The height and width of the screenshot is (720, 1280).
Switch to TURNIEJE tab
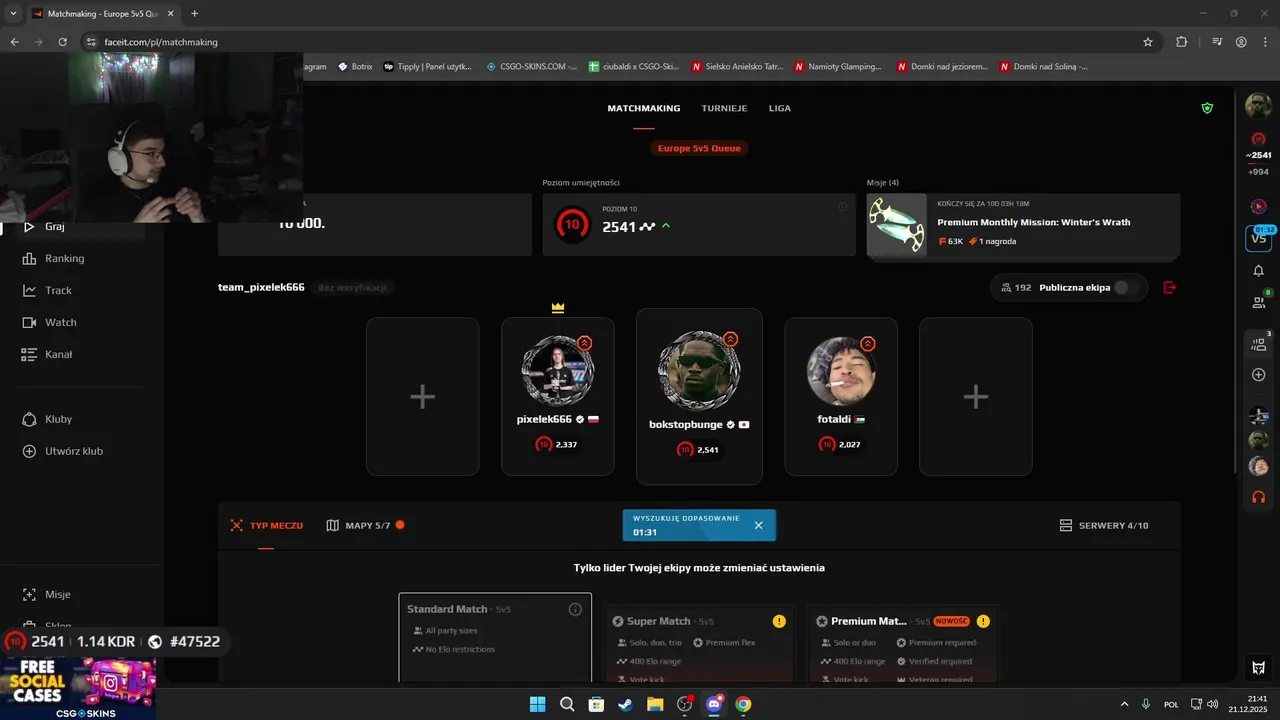(x=724, y=108)
